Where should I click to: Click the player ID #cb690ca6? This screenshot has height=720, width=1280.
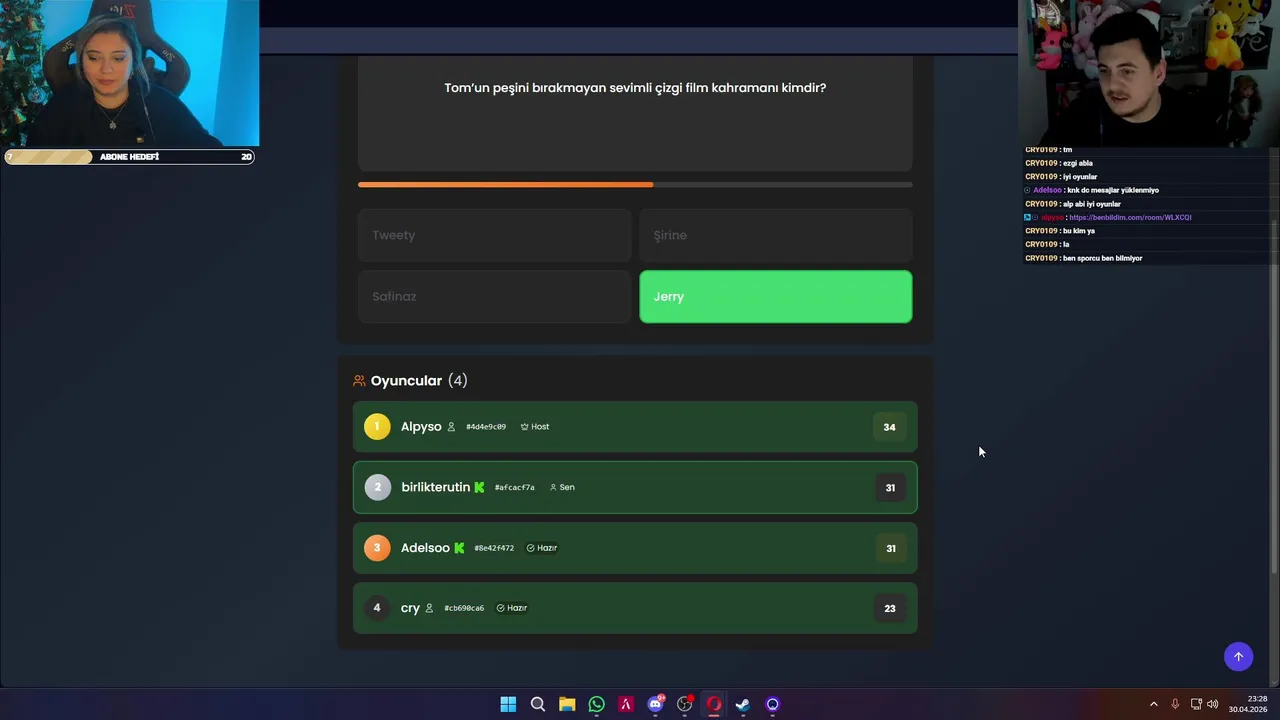464,608
